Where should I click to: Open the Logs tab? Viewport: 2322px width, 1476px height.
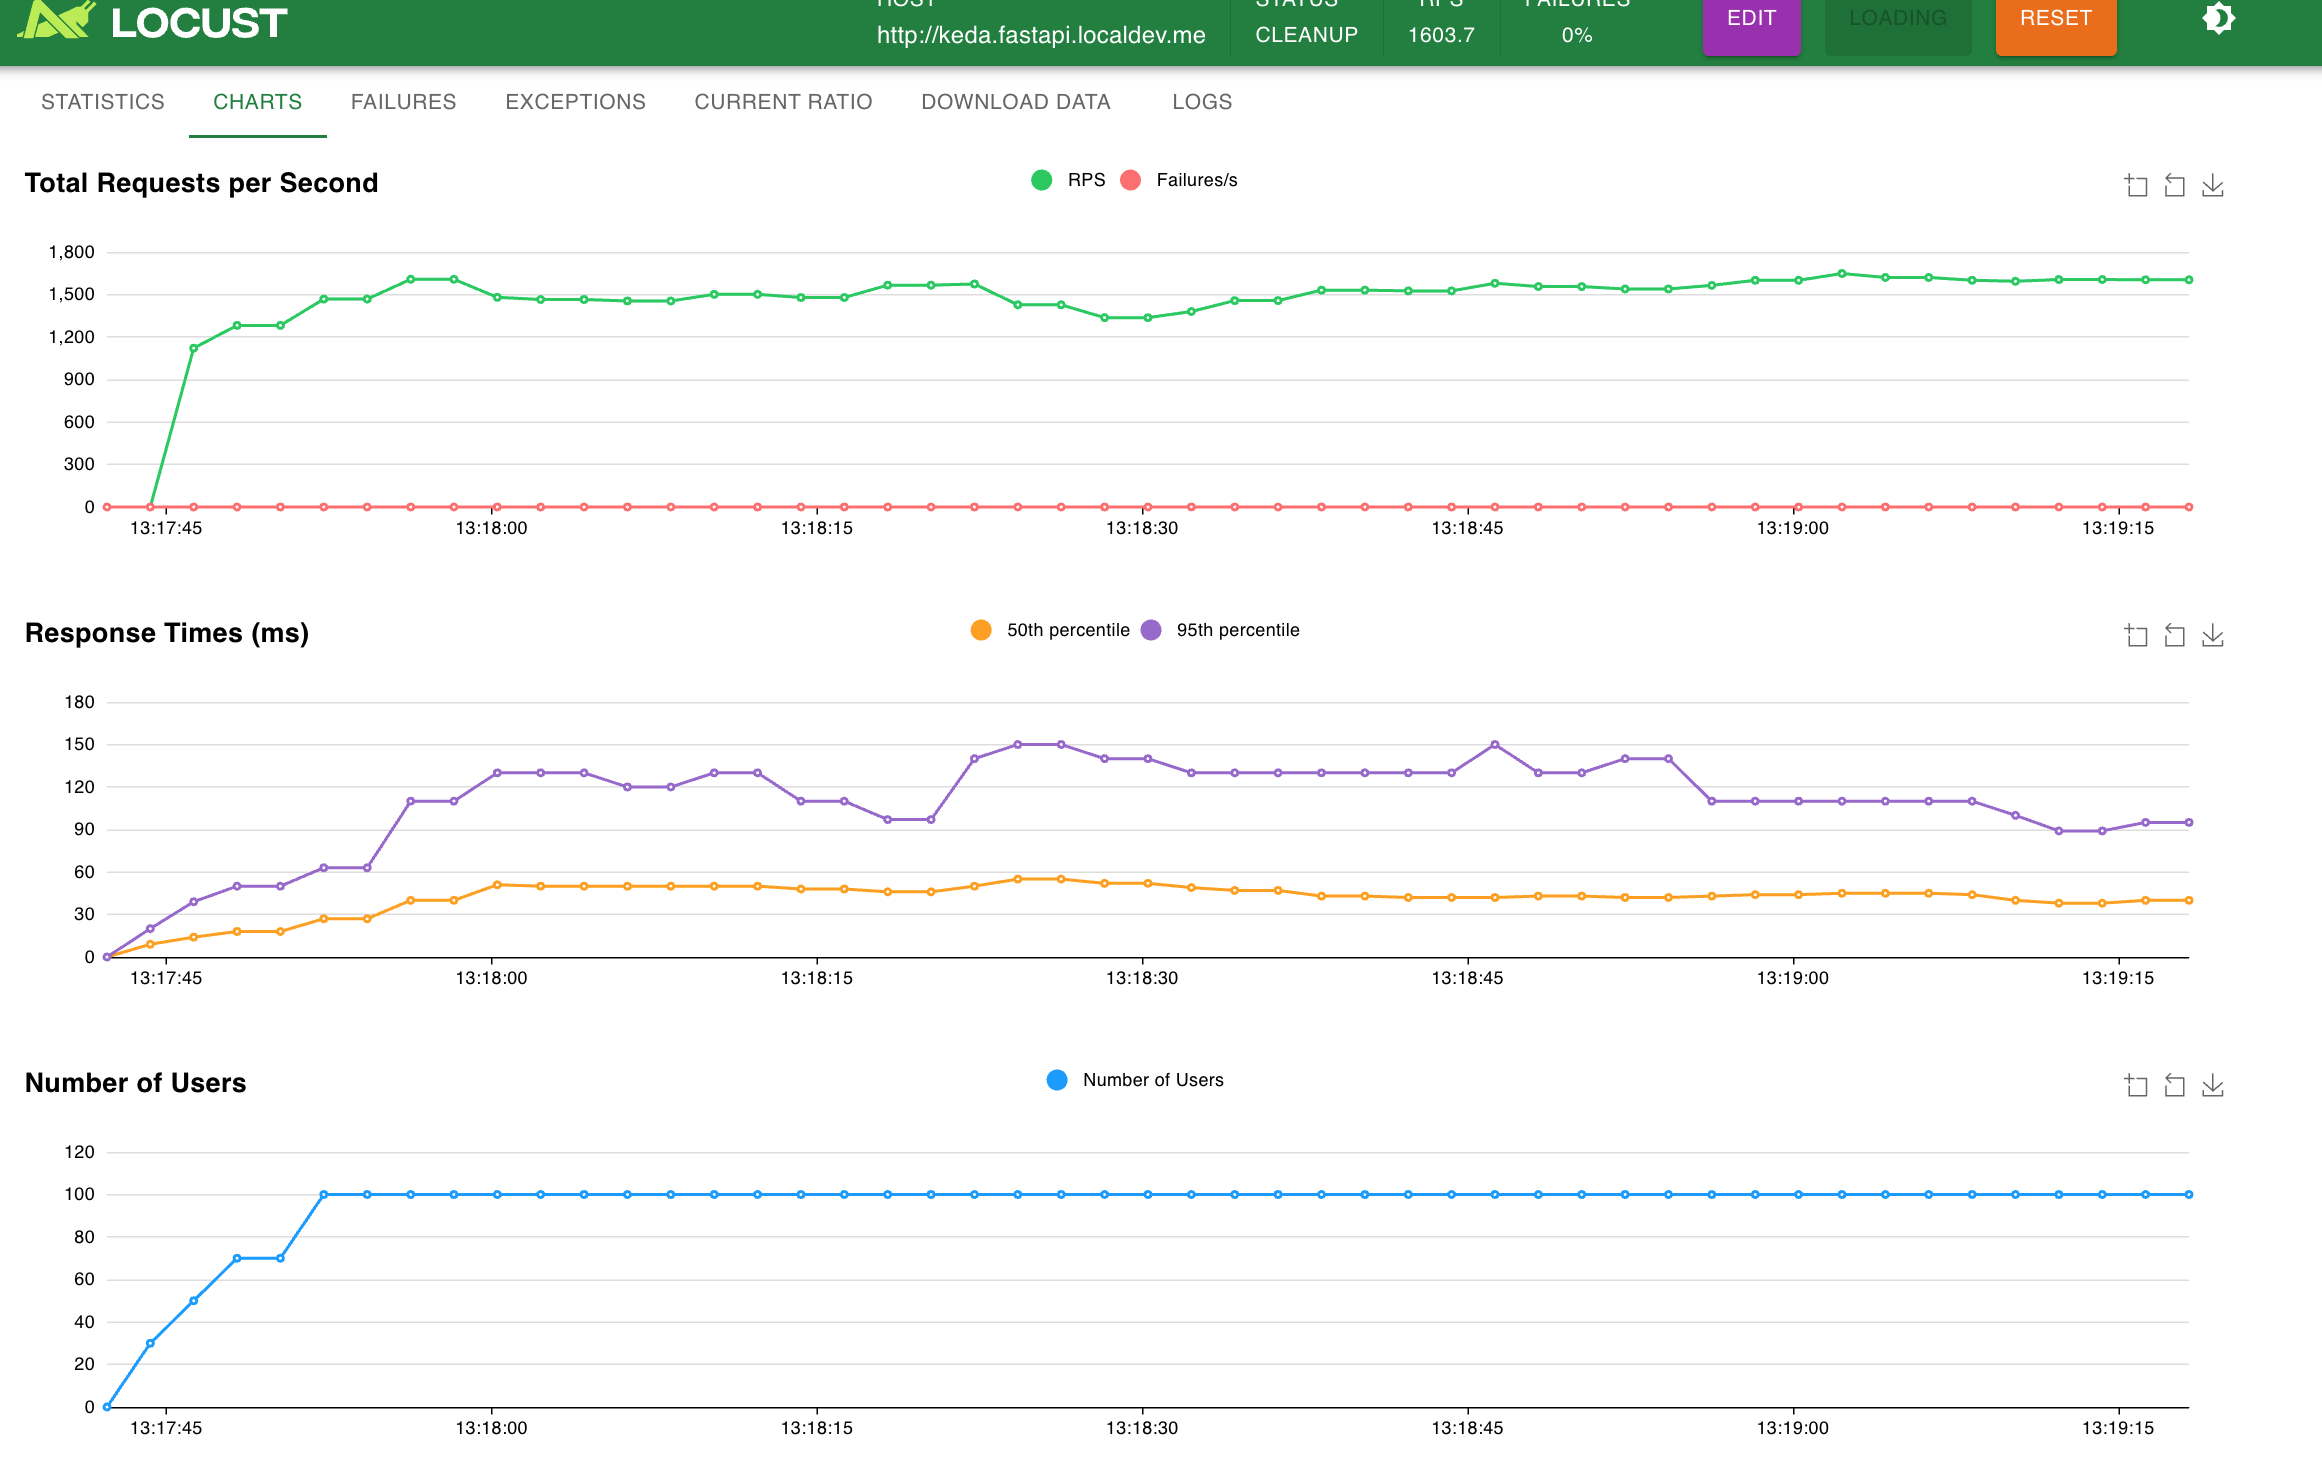pos(1202,102)
